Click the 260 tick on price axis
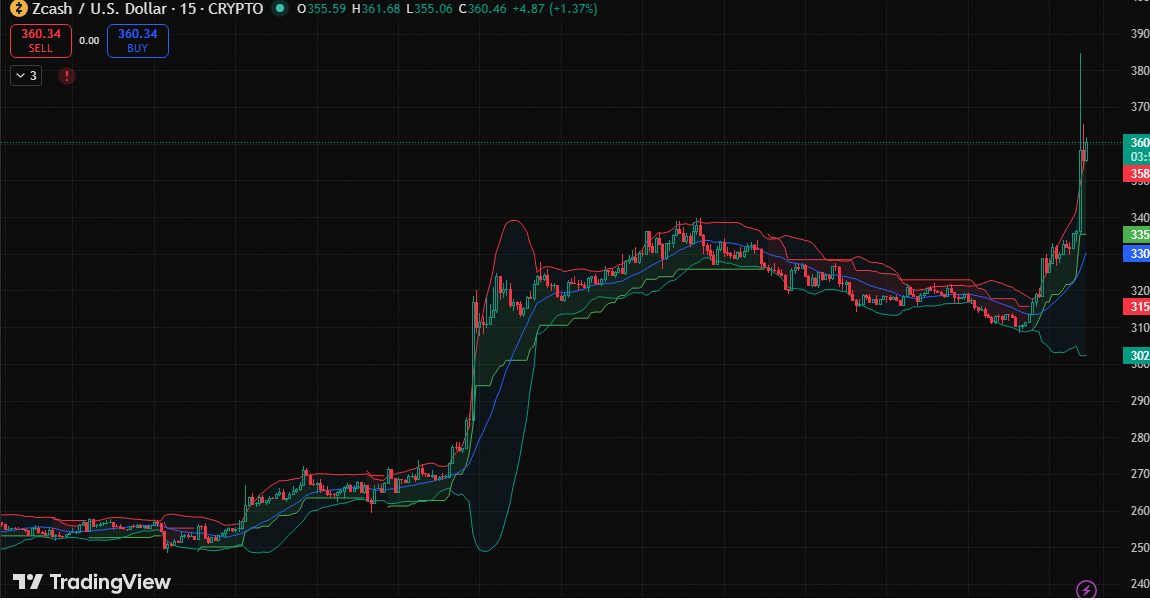The image size is (1150, 600). click(1140, 511)
